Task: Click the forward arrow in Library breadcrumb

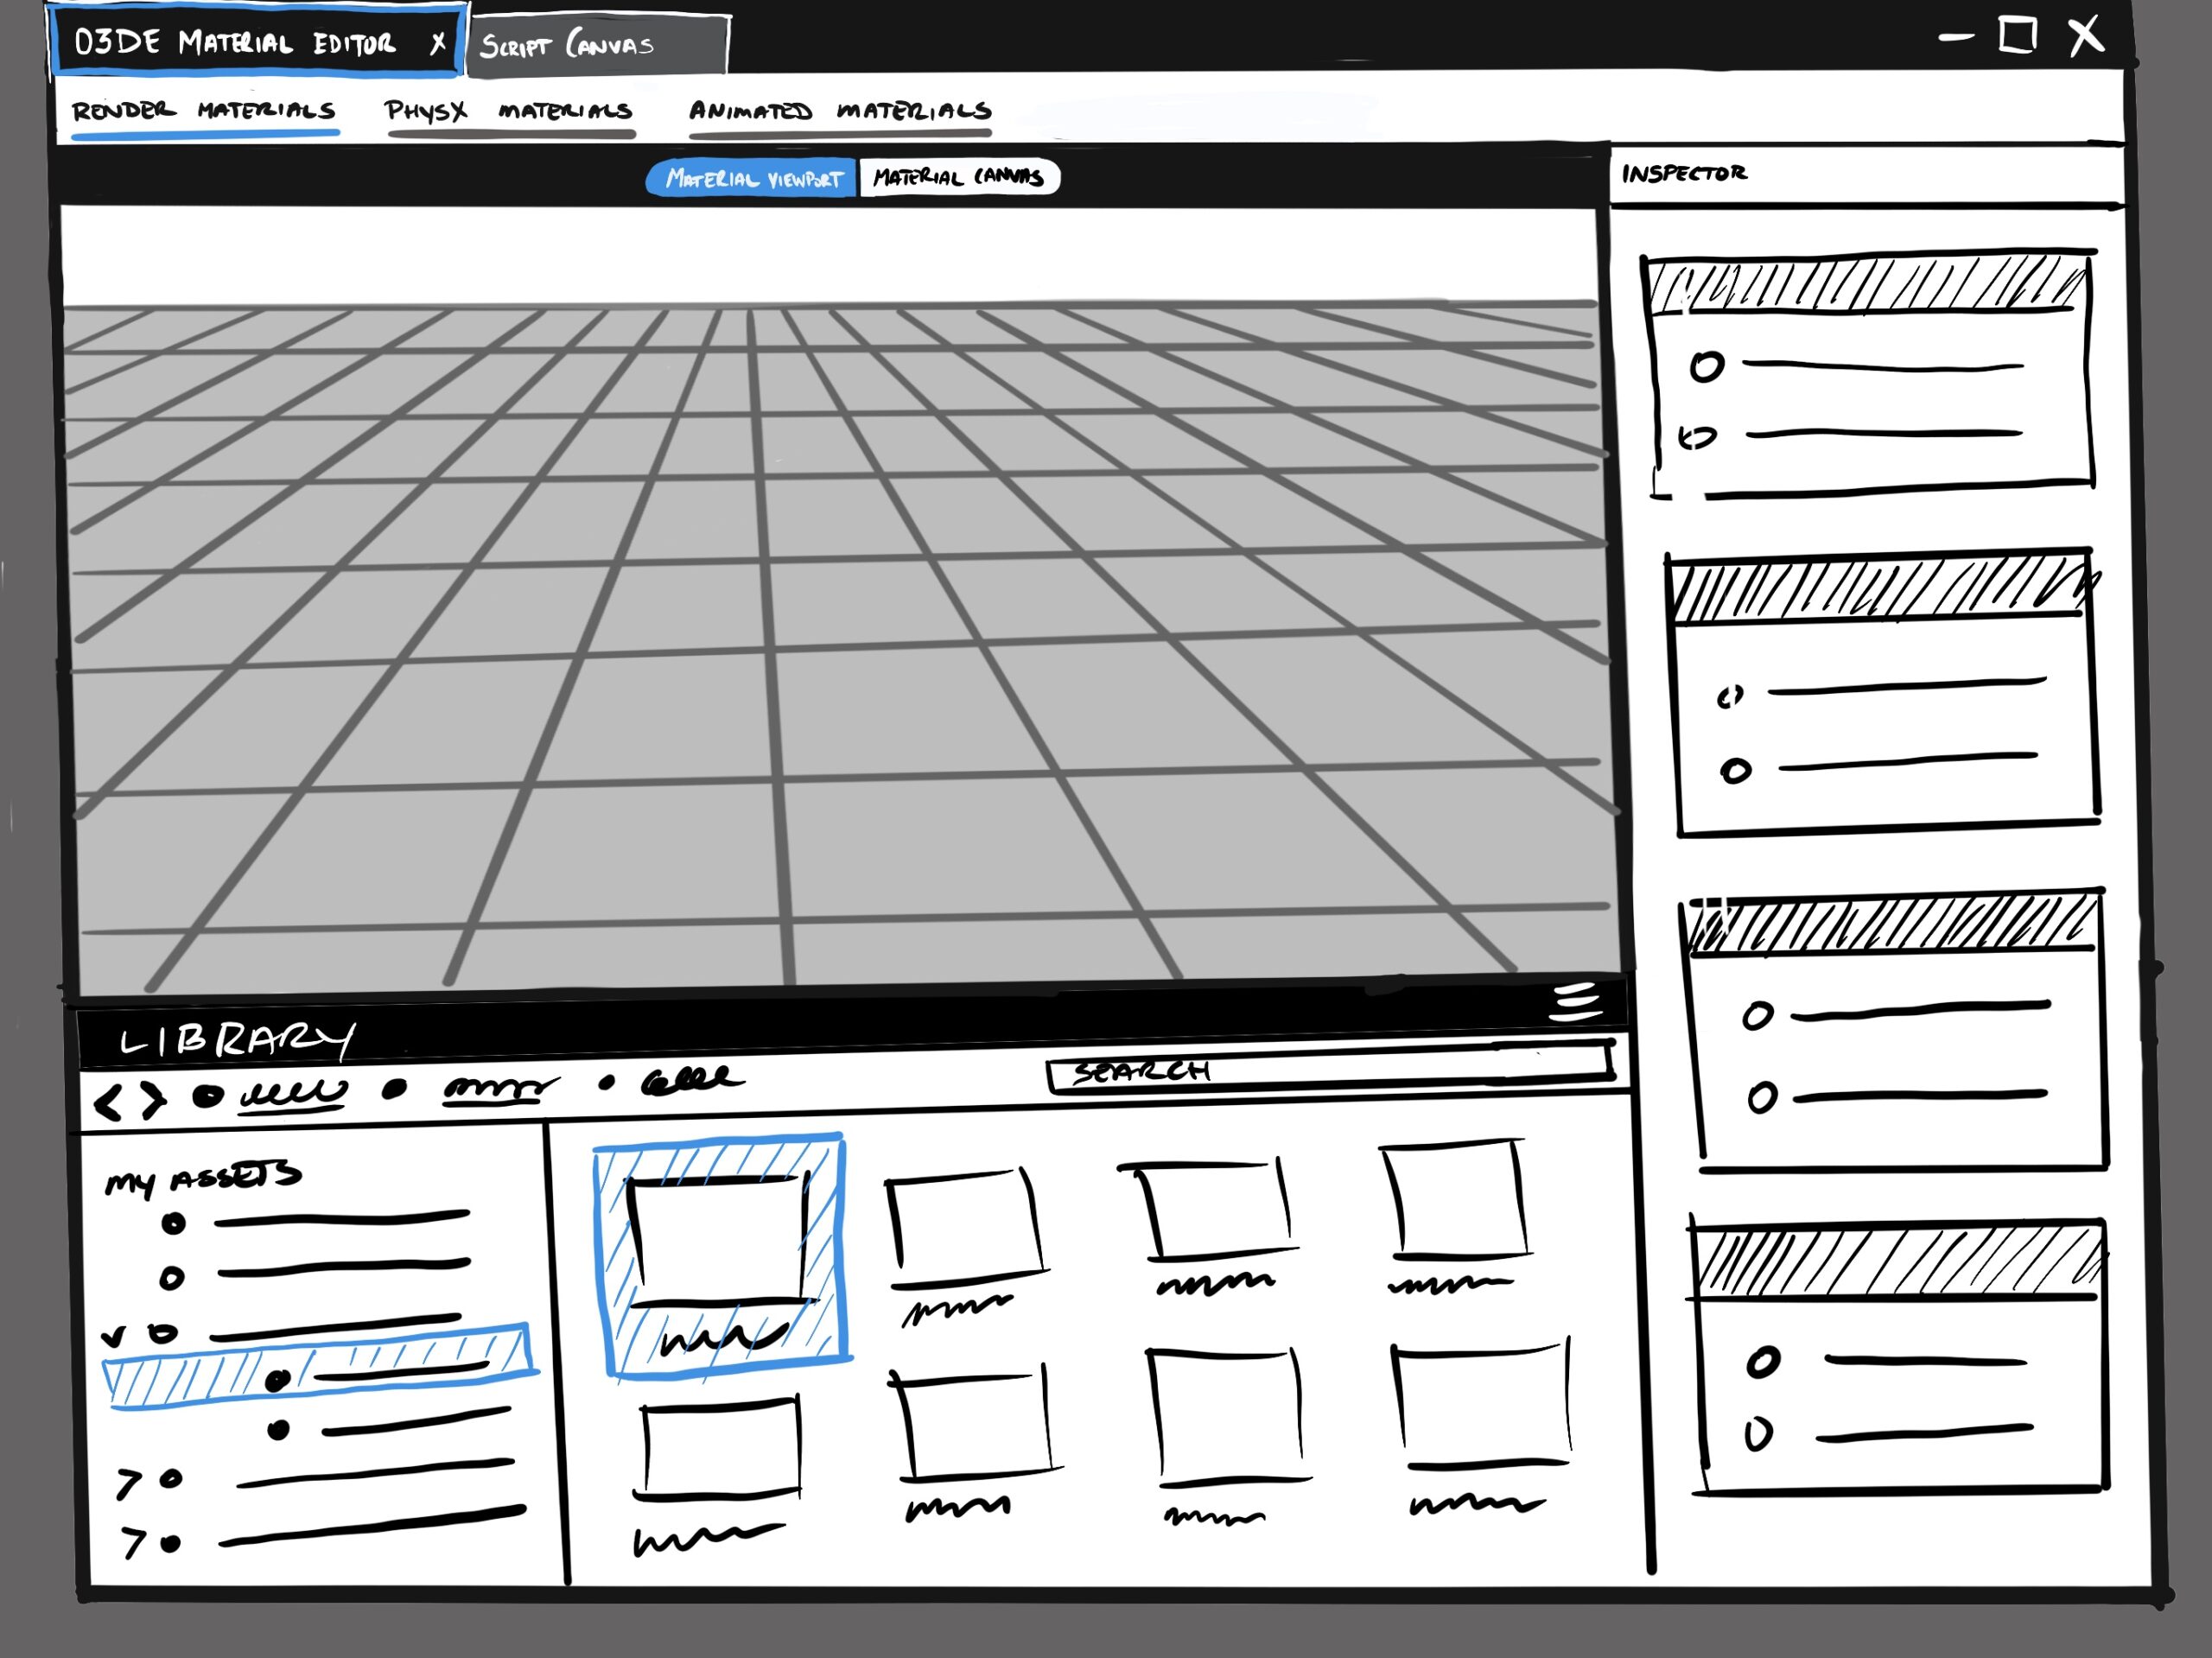Action: point(152,1101)
